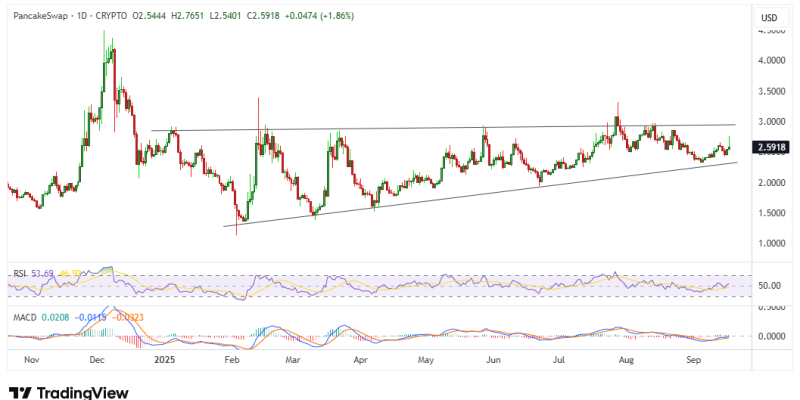Viewport: 800px width, 400px height.
Task: Select the current price label 2.5918
Action: (771, 148)
